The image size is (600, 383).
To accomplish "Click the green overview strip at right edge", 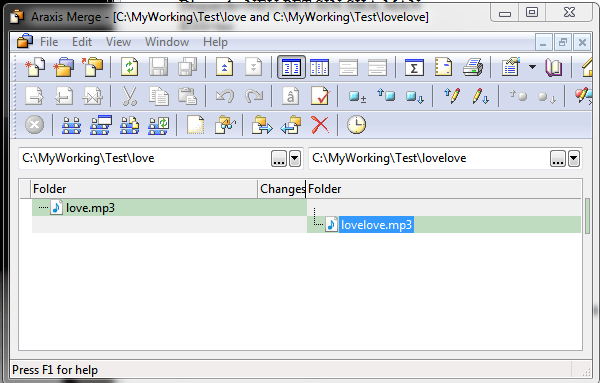I will coord(588,215).
